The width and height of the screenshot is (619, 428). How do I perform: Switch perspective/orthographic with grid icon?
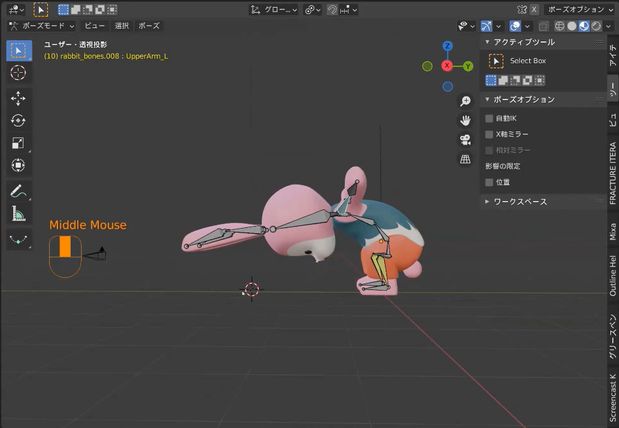click(x=465, y=159)
